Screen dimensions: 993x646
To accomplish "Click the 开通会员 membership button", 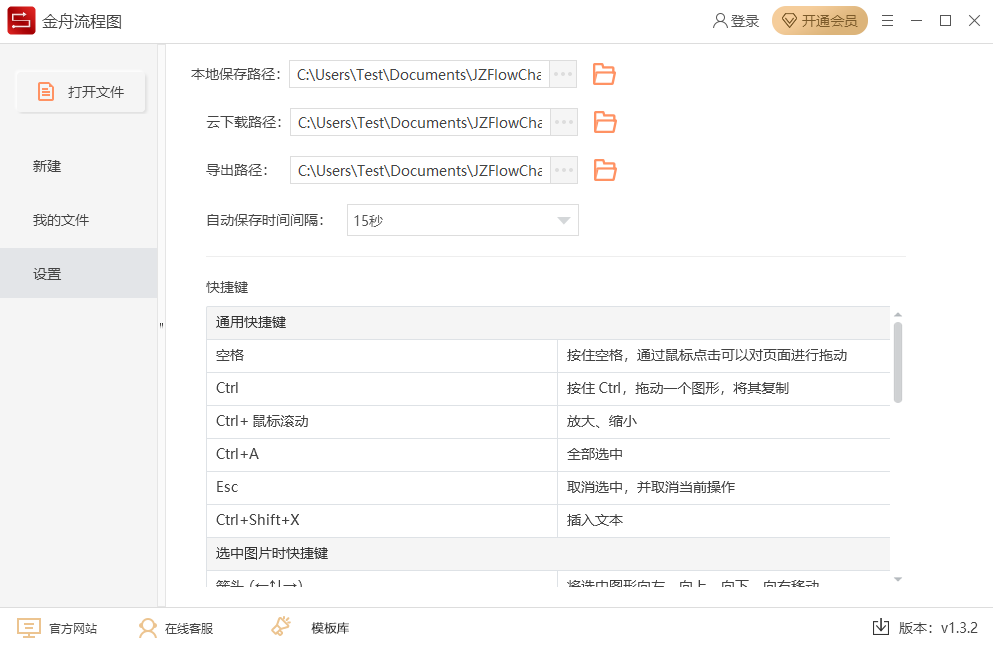I will 819,21.
